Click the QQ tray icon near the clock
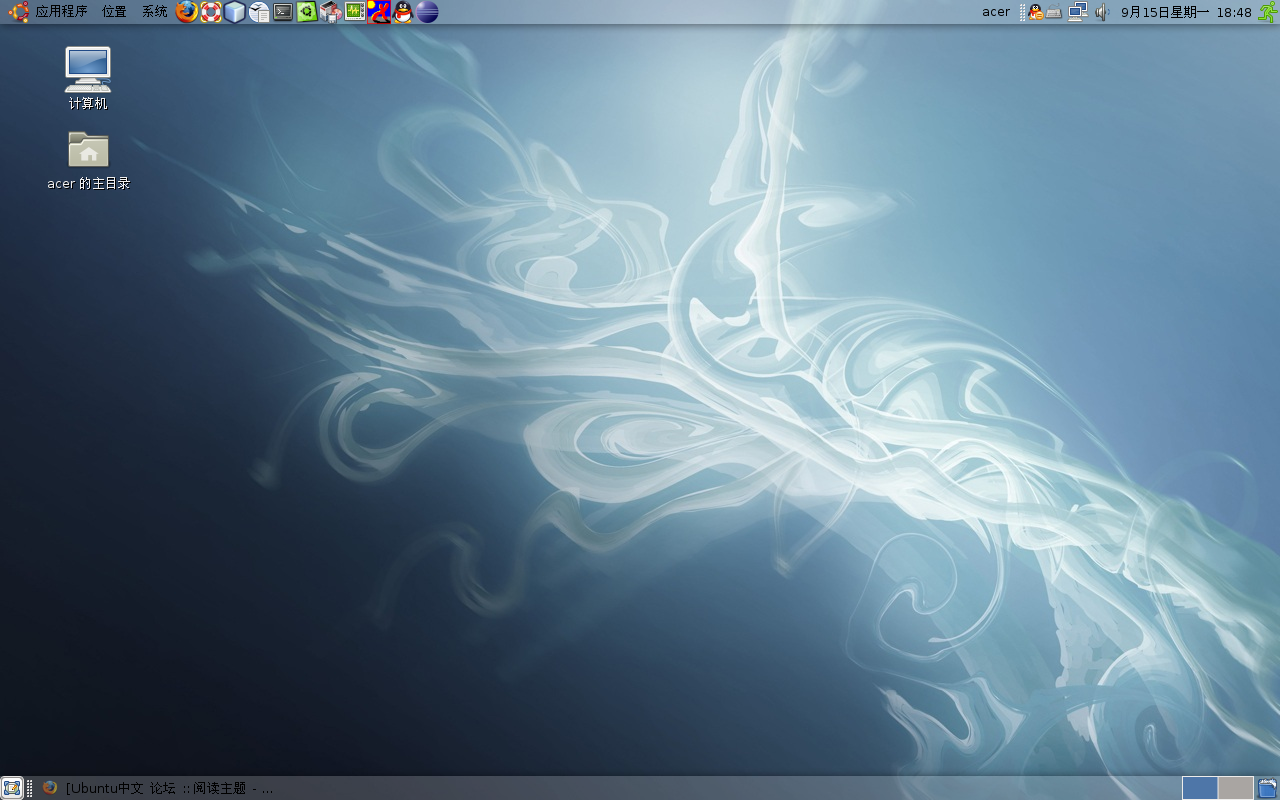1280x800 pixels. [x=1036, y=12]
